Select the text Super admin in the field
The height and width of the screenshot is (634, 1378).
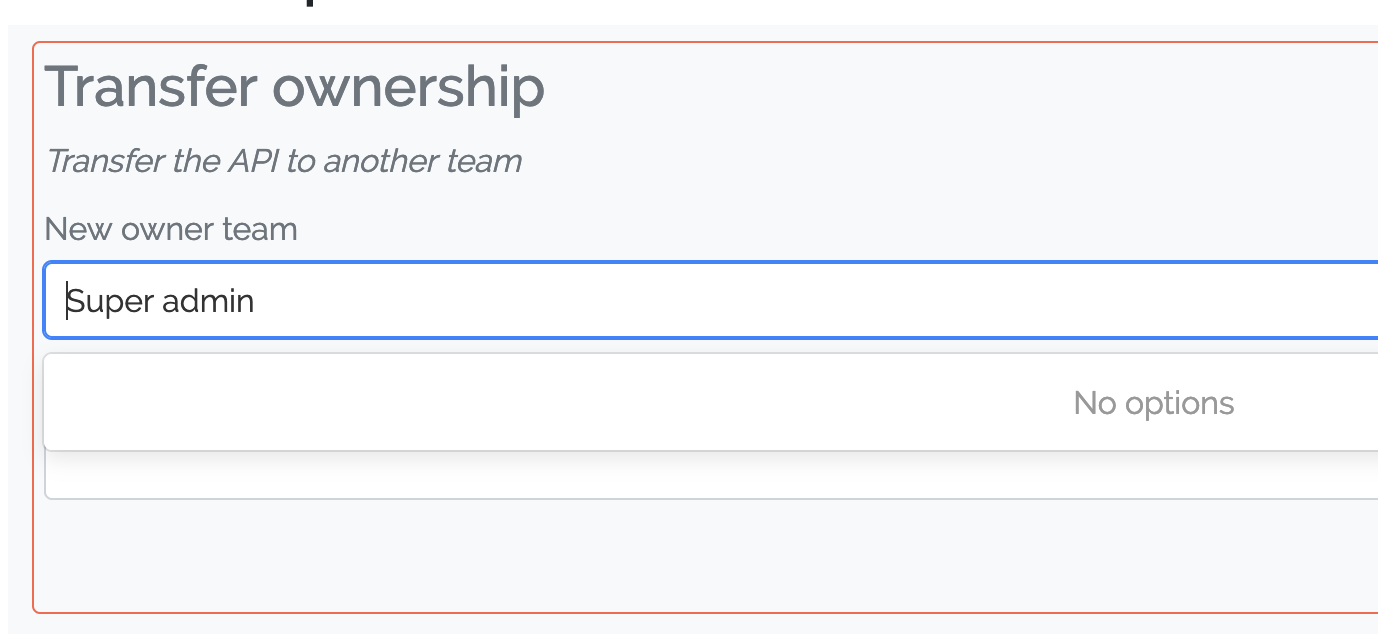tap(160, 300)
